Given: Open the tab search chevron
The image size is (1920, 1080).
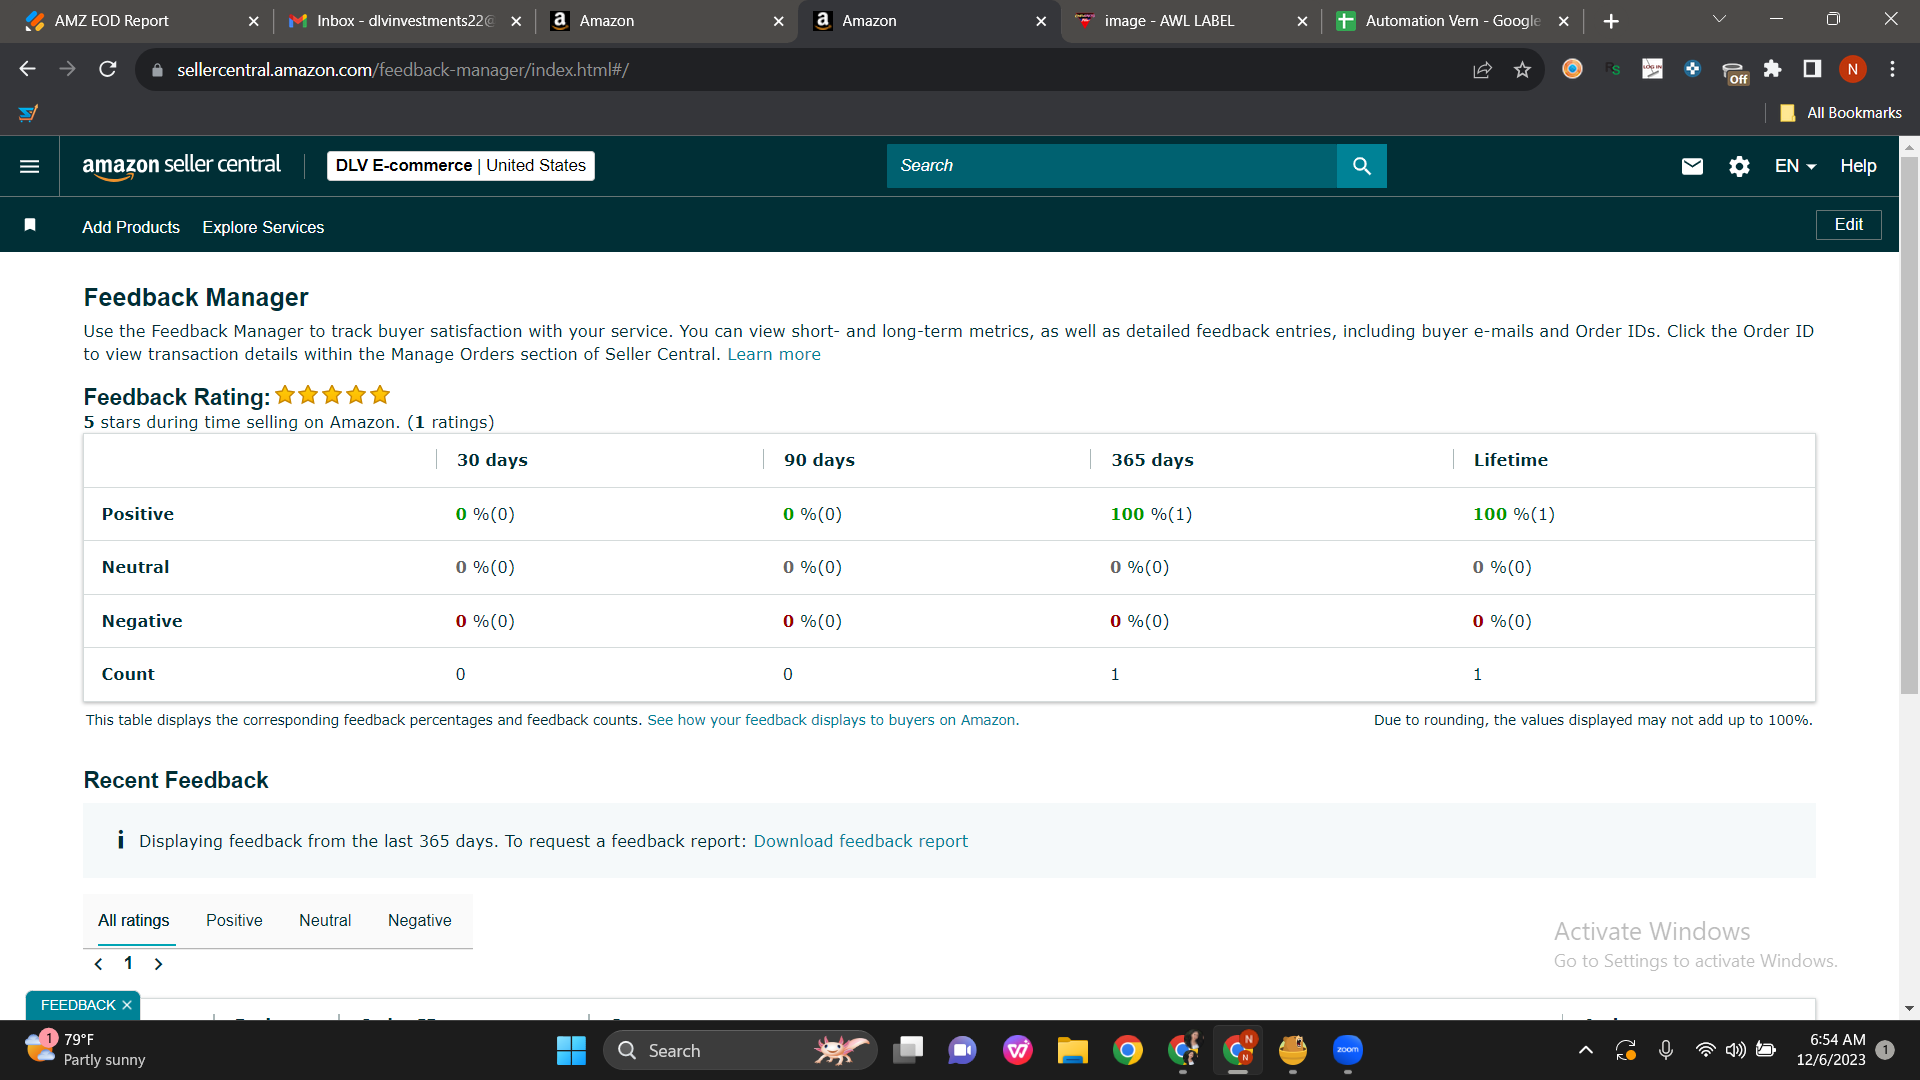Looking at the screenshot, I should [1719, 20].
